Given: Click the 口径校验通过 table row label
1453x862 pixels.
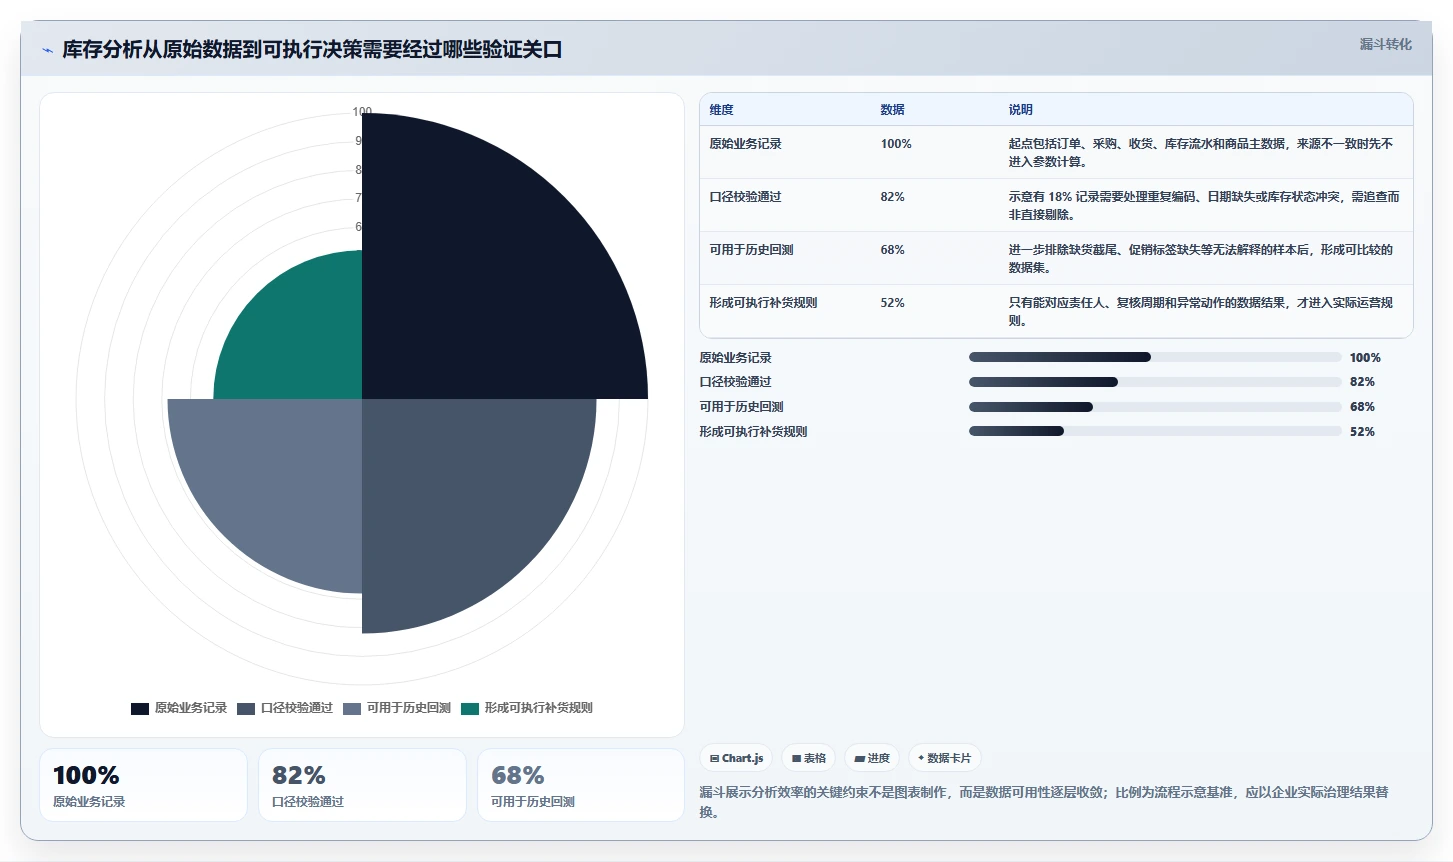Looking at the screenshot, I should (745, 197).
